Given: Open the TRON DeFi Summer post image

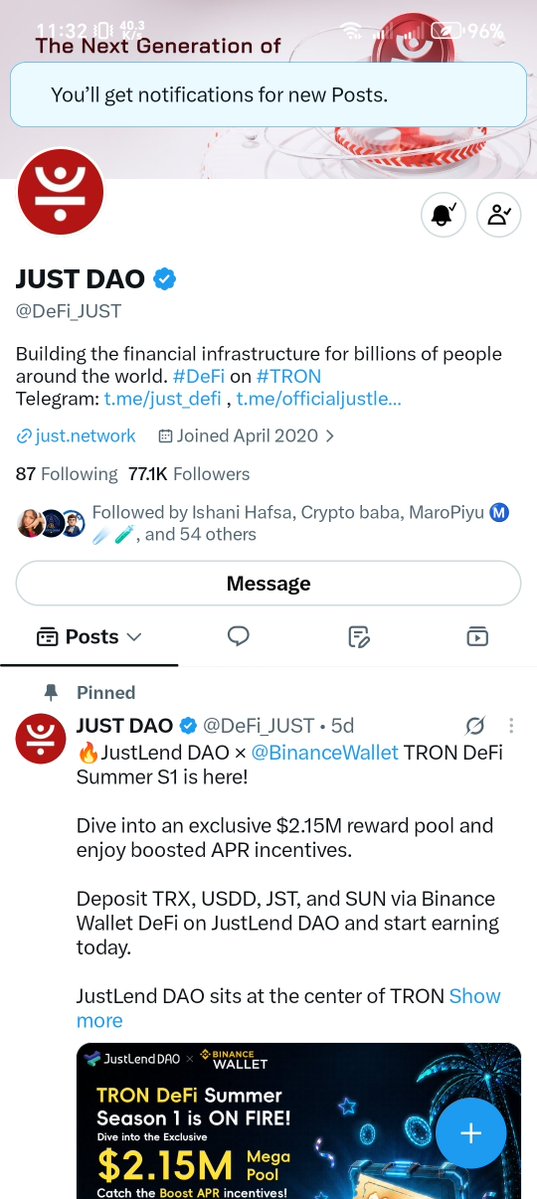Looking at the screenshot, I should click(299, 1120).
